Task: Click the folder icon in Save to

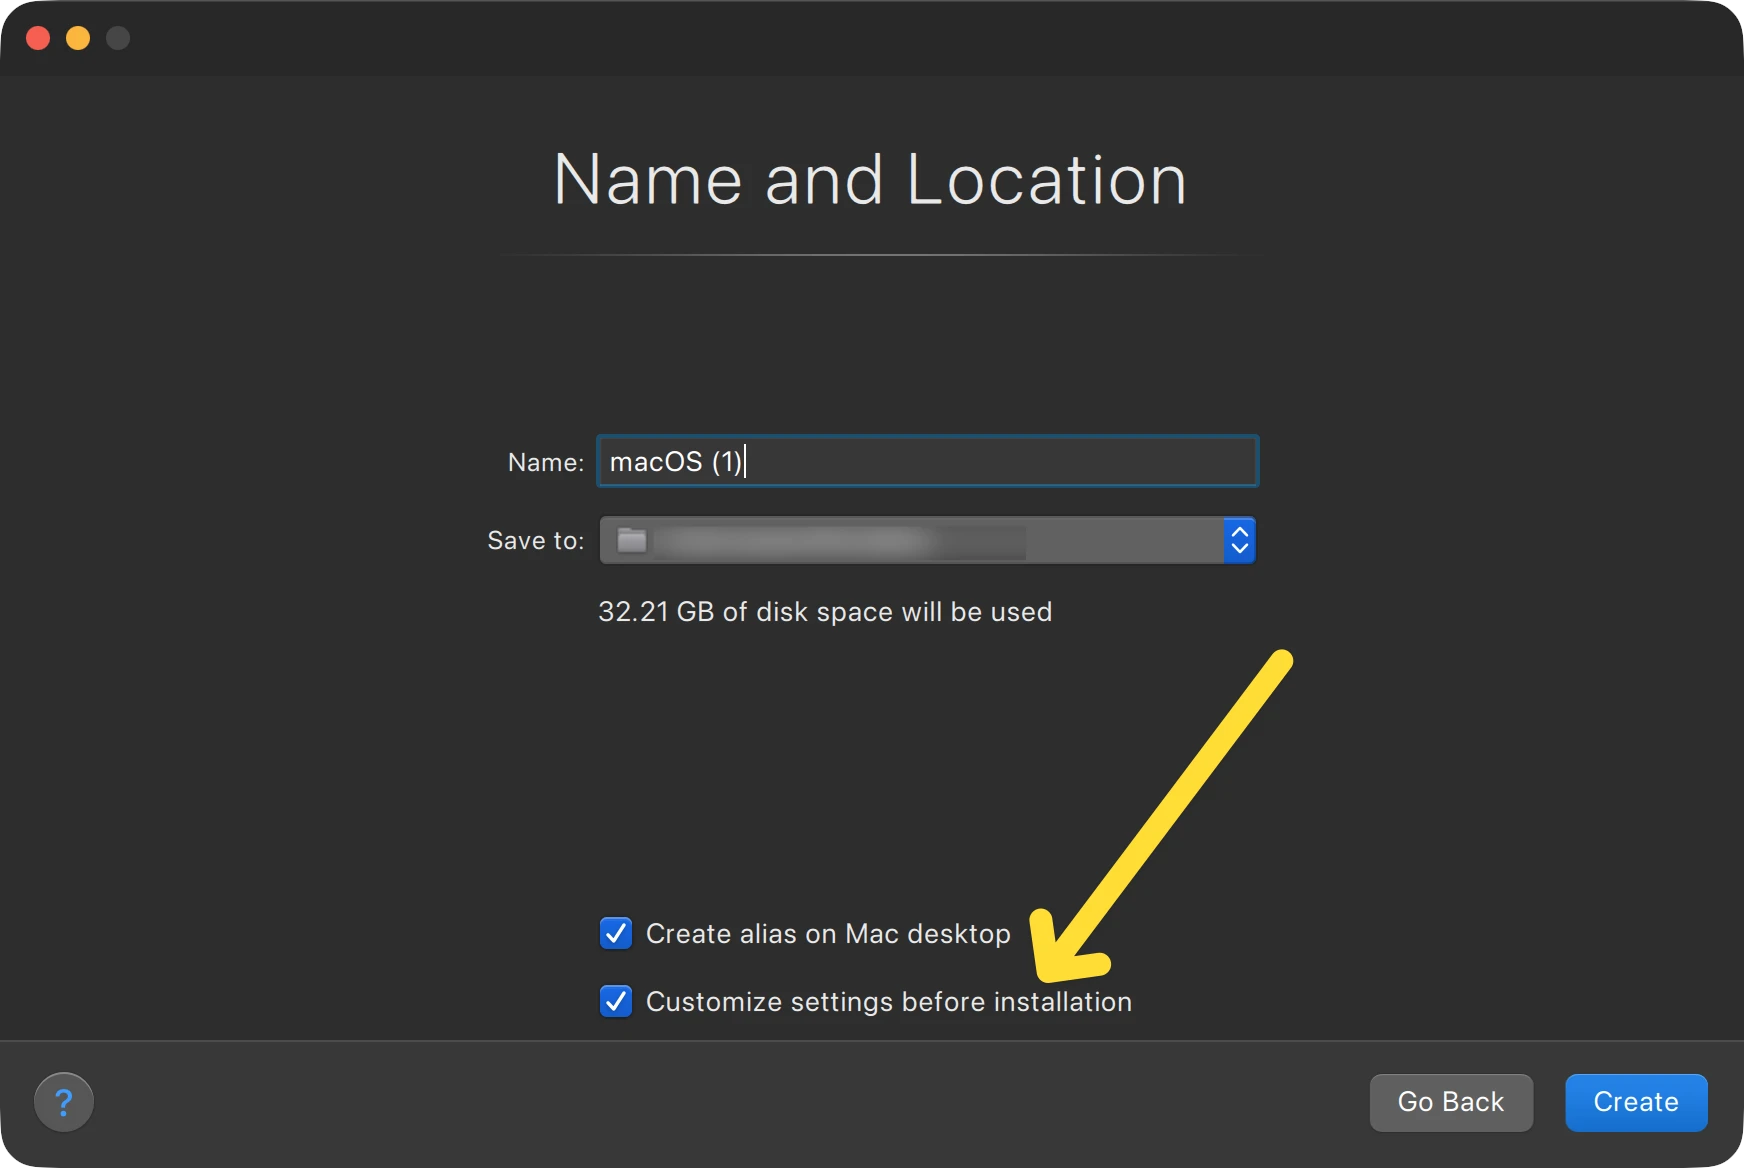Action: (x=632, y=540)
